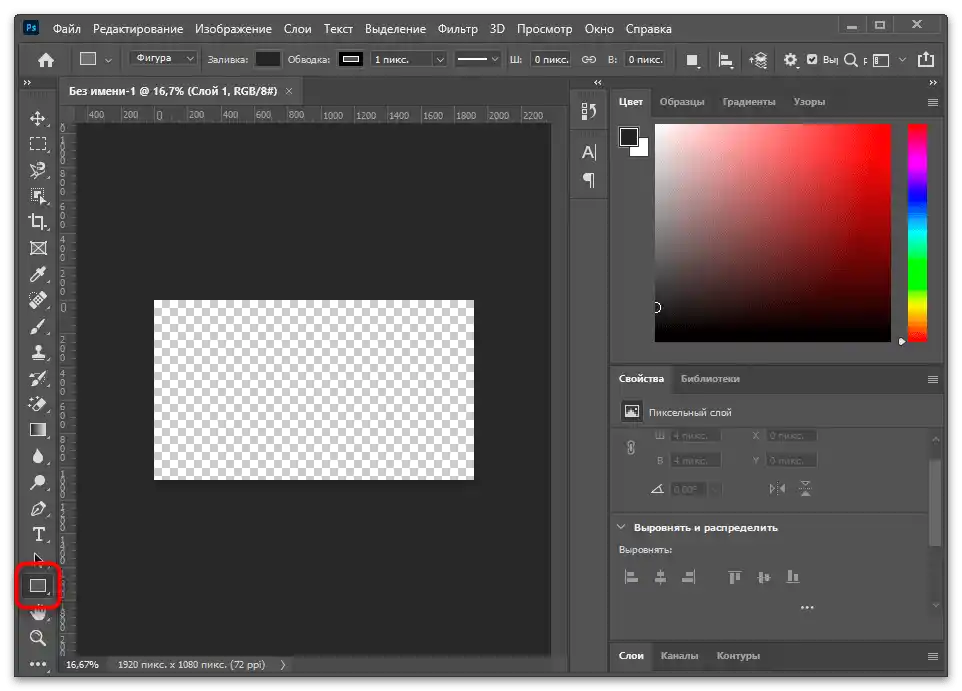The width and height of the screenshot is (962, 691).
Task: Select the Blur tool
Action: pos(38,457)
